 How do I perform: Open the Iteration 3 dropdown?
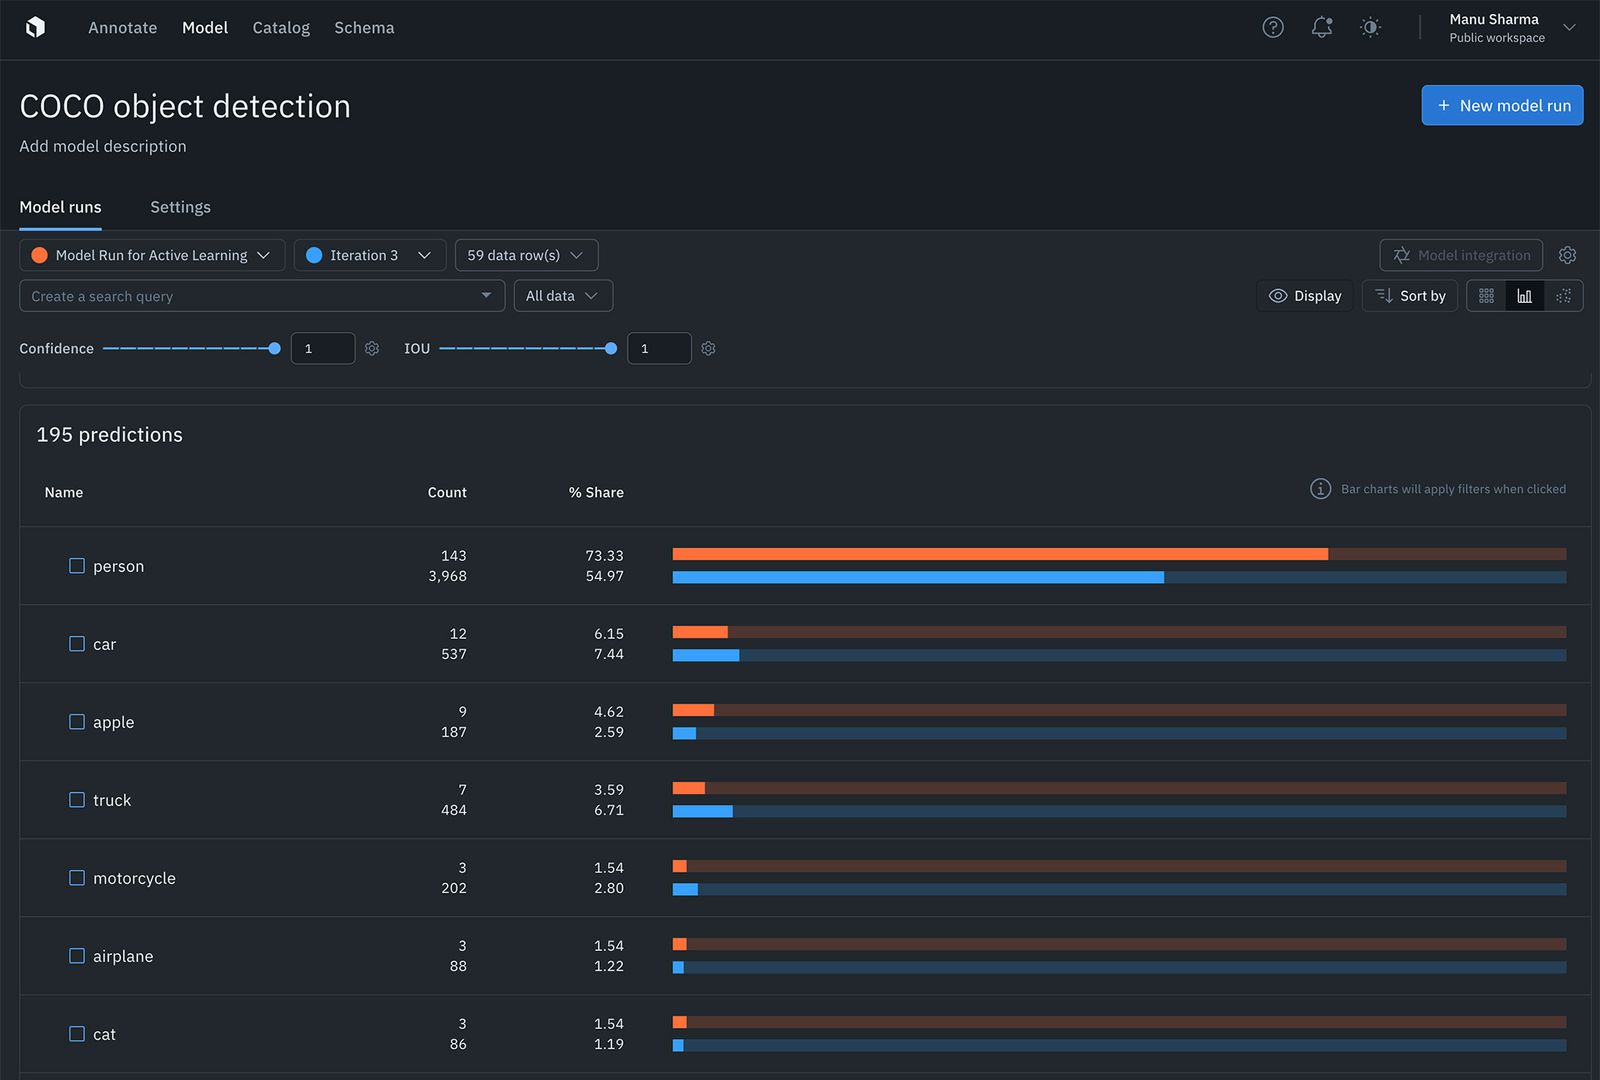point(369,255)
